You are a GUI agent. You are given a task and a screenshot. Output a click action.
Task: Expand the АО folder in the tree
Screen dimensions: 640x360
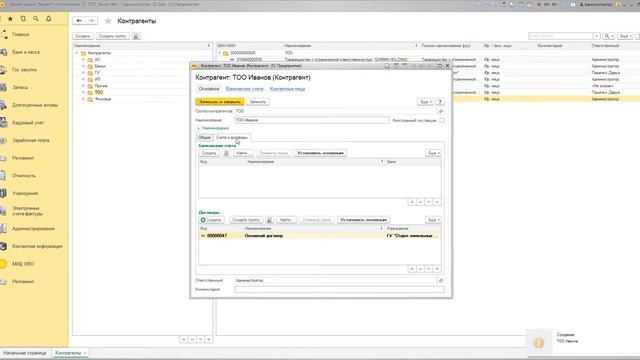point(83,60)
